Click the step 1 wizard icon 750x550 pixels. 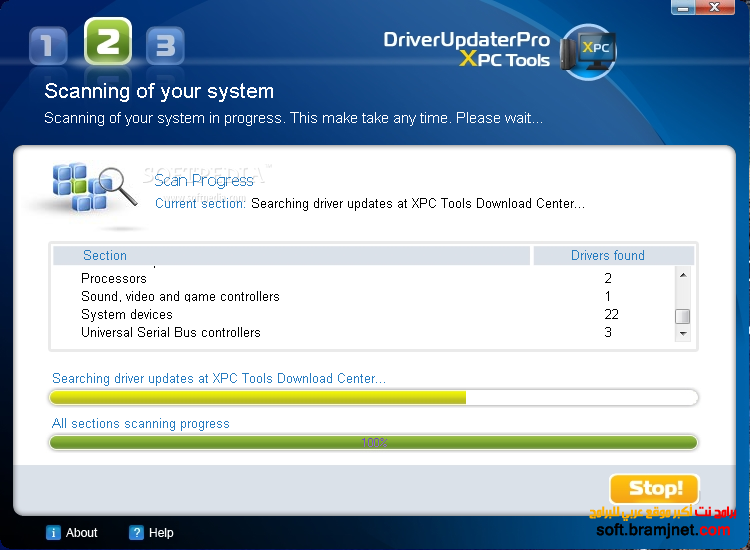48,46
